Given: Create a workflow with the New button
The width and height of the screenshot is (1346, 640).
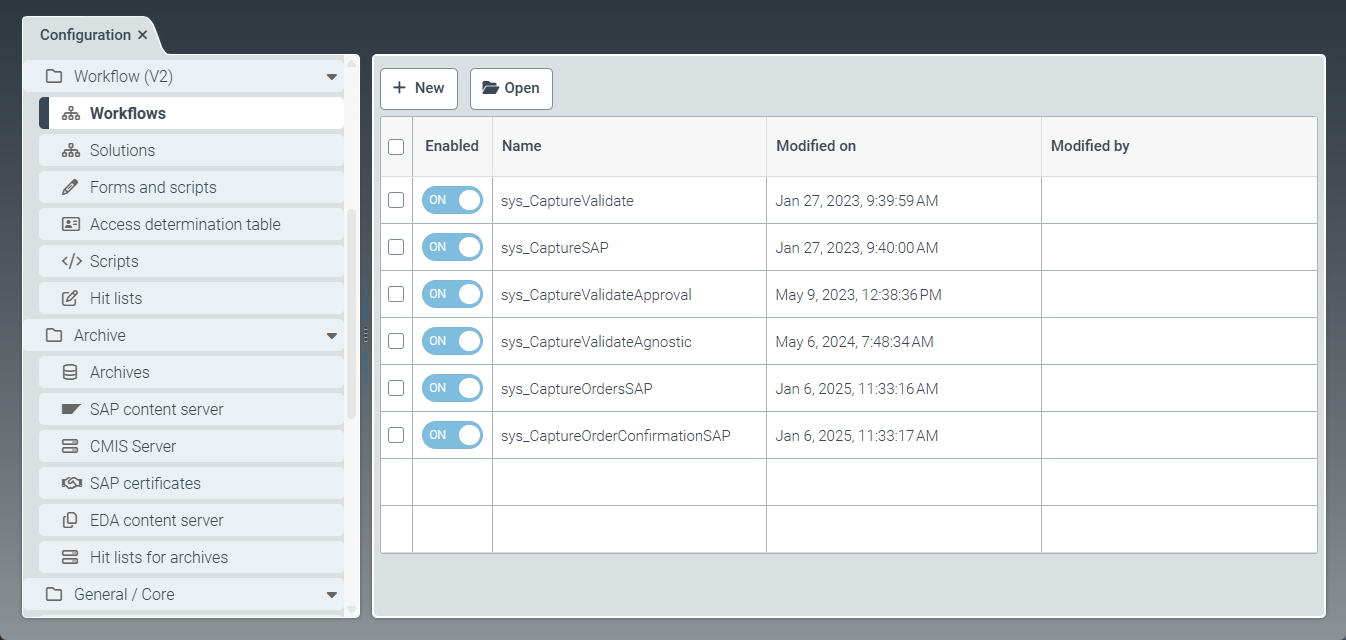Looking at the screenshot, I should pyautogui.click(x=418, y=88).
